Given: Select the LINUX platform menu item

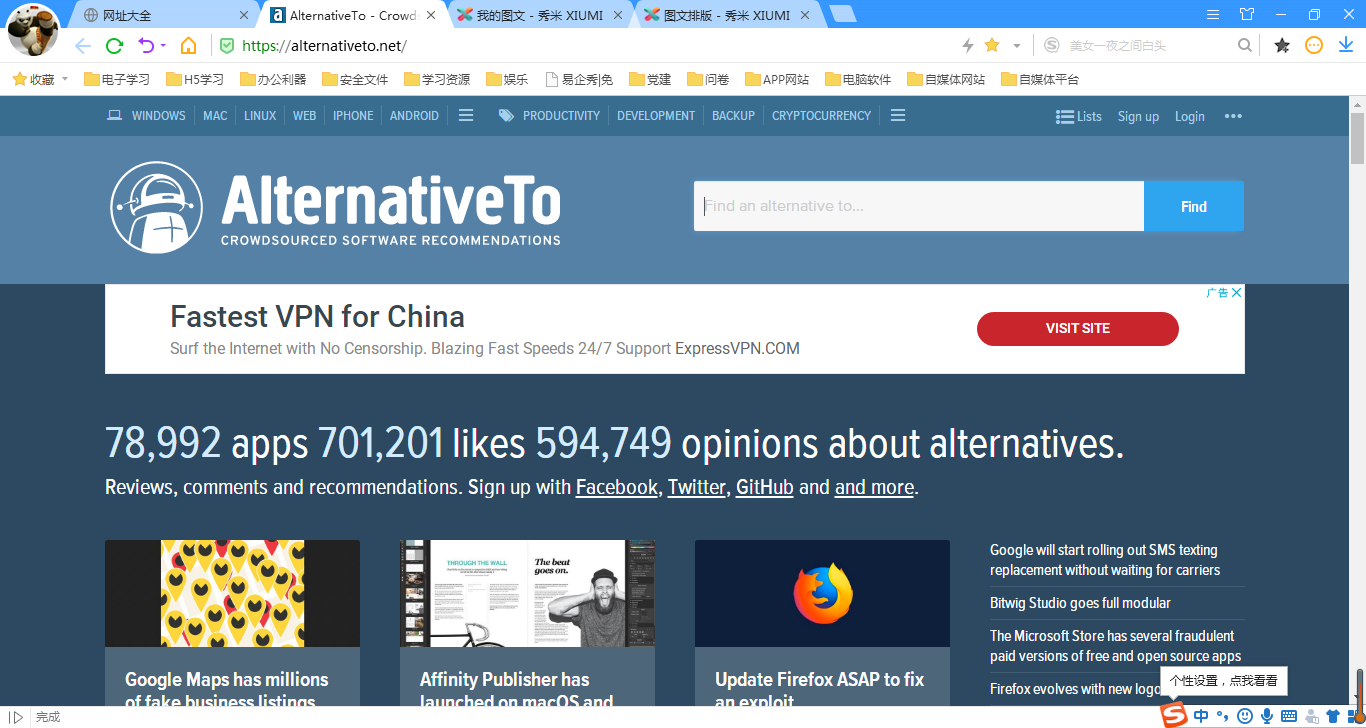Looking at the screenshot, I should pos(260,116).
